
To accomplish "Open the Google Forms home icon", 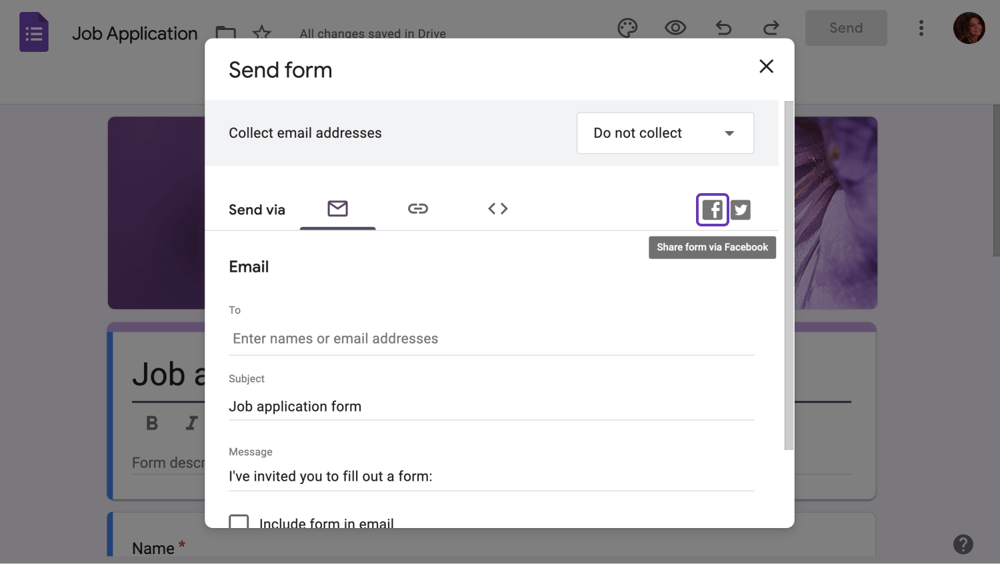I will click(34, 33).
